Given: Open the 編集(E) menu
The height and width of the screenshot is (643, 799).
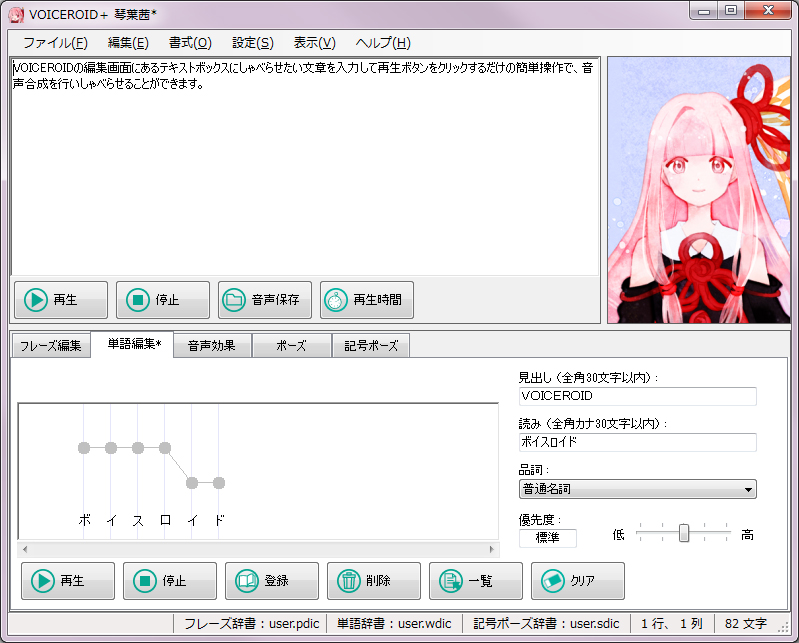Looking at the screenshot, I should [x=128, y=43].
